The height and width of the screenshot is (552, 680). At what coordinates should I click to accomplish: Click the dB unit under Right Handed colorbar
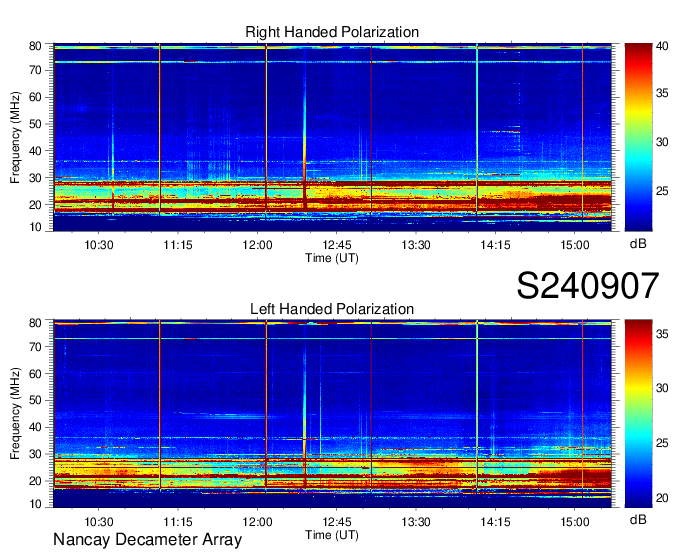coord(638,244)
